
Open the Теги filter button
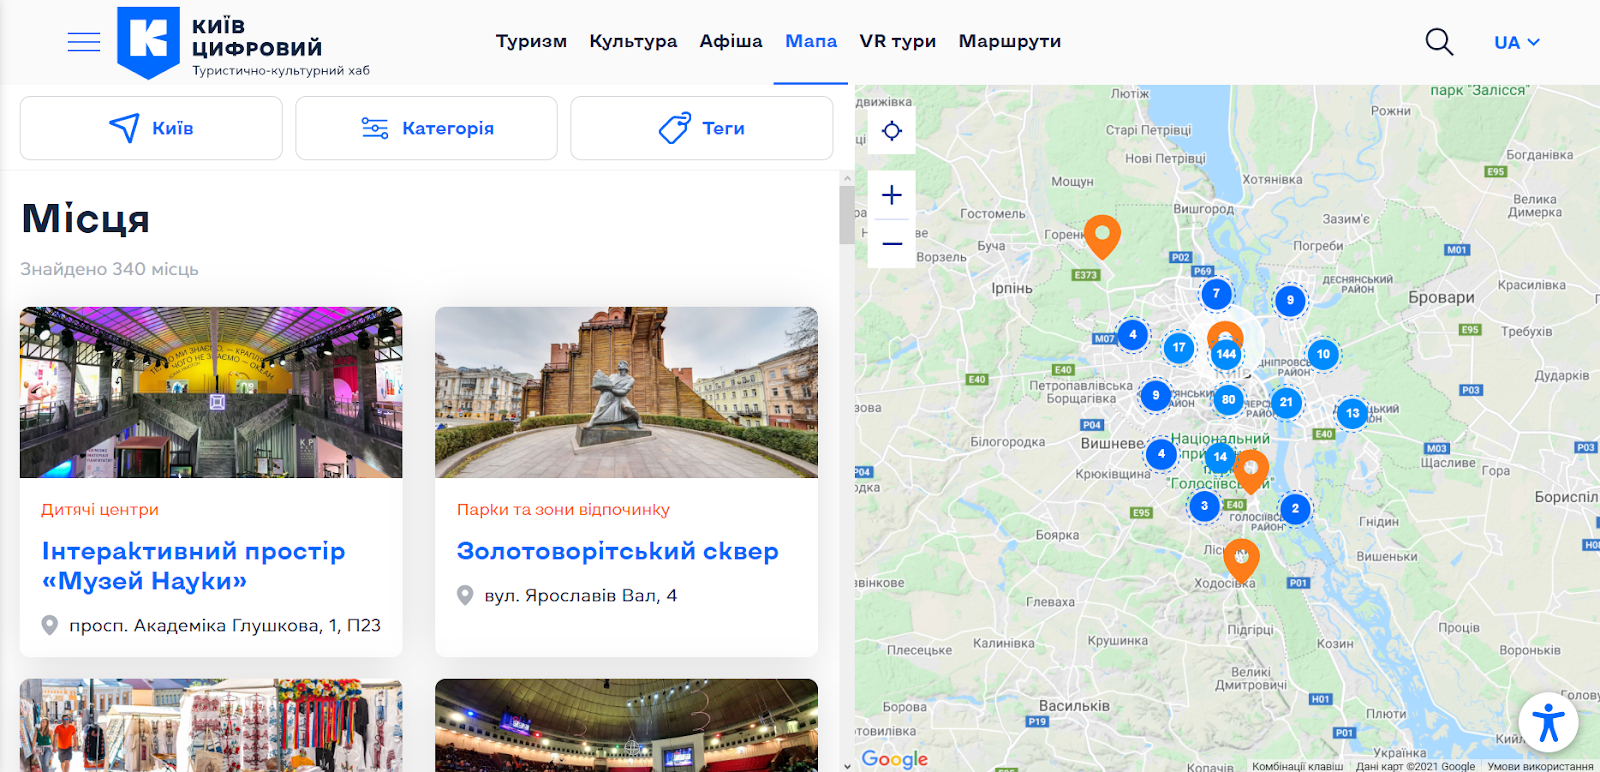(702, 128)
